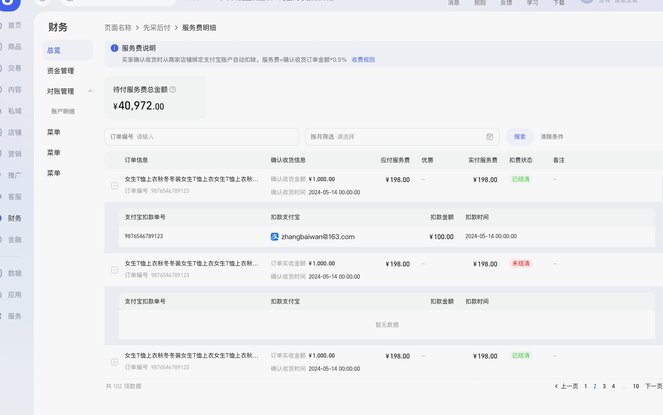Click the 订单信息 column header
The width and height of the screenshot is (663, 415).
pos(136,160)
